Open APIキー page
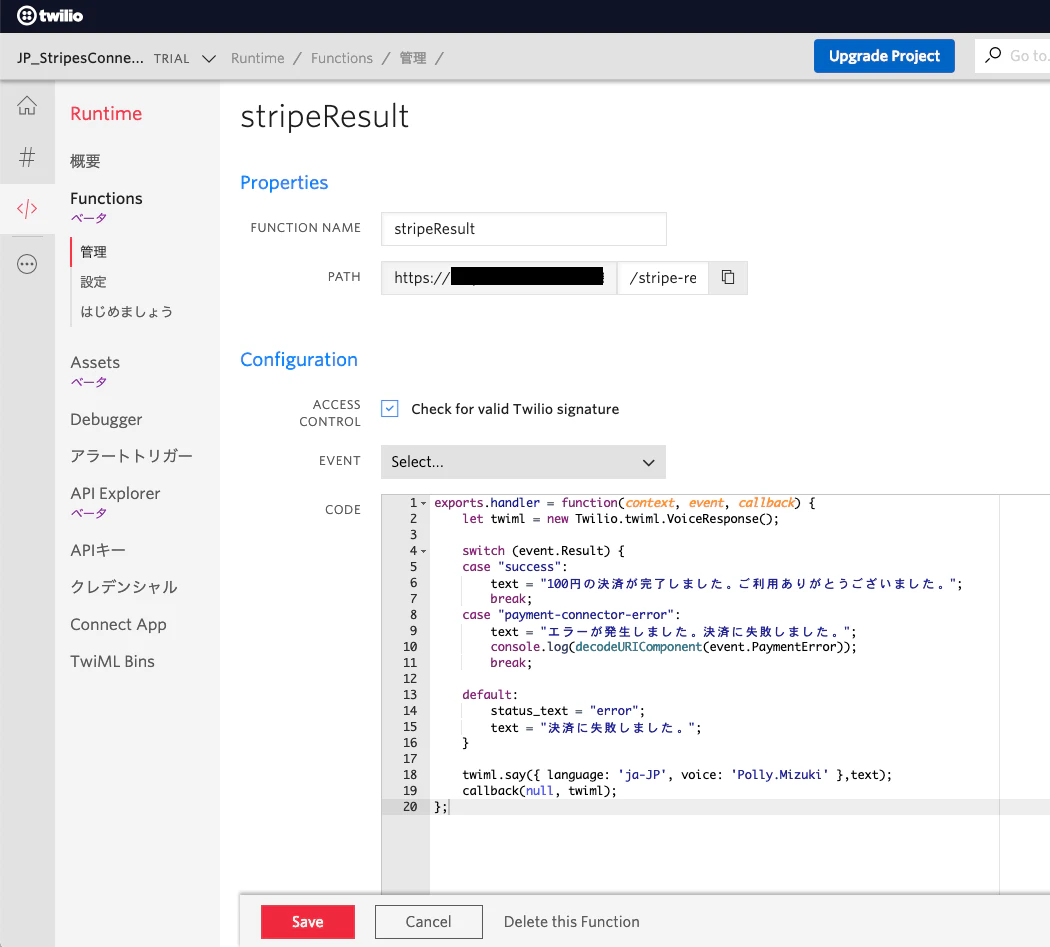This screenshot has width=1050, height=947. coord(98,551)
